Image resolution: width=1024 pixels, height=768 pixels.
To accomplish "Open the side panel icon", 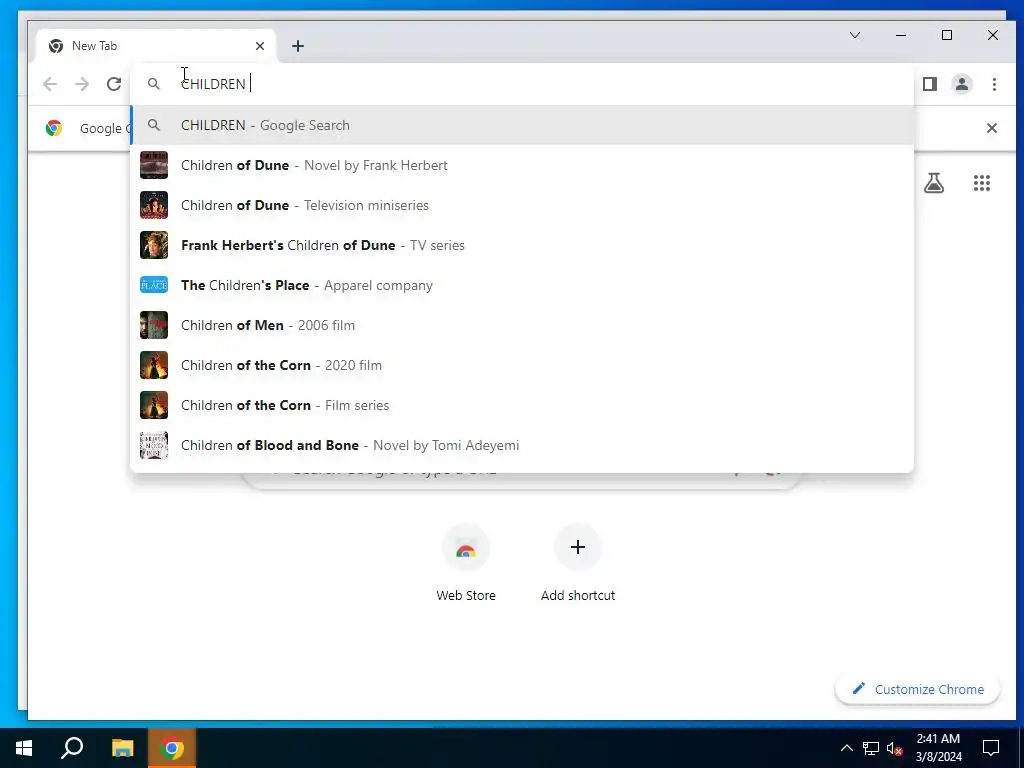I will coord(930,84).
